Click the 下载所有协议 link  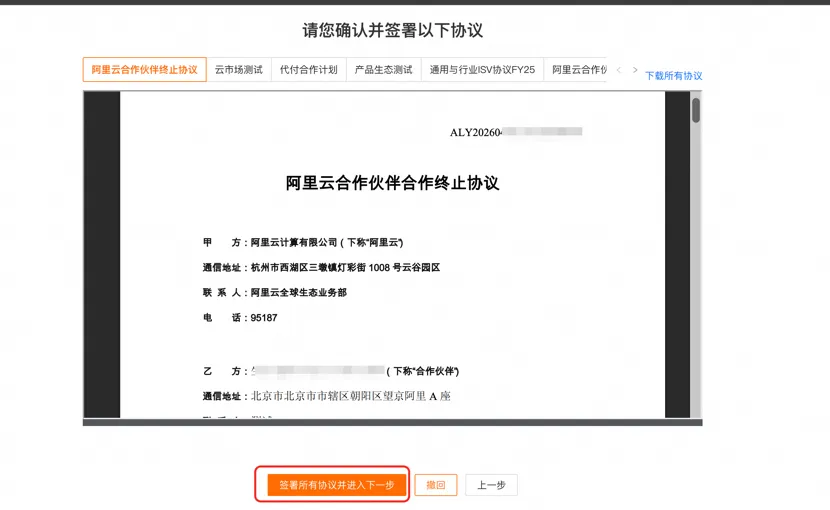click(673, 76)
